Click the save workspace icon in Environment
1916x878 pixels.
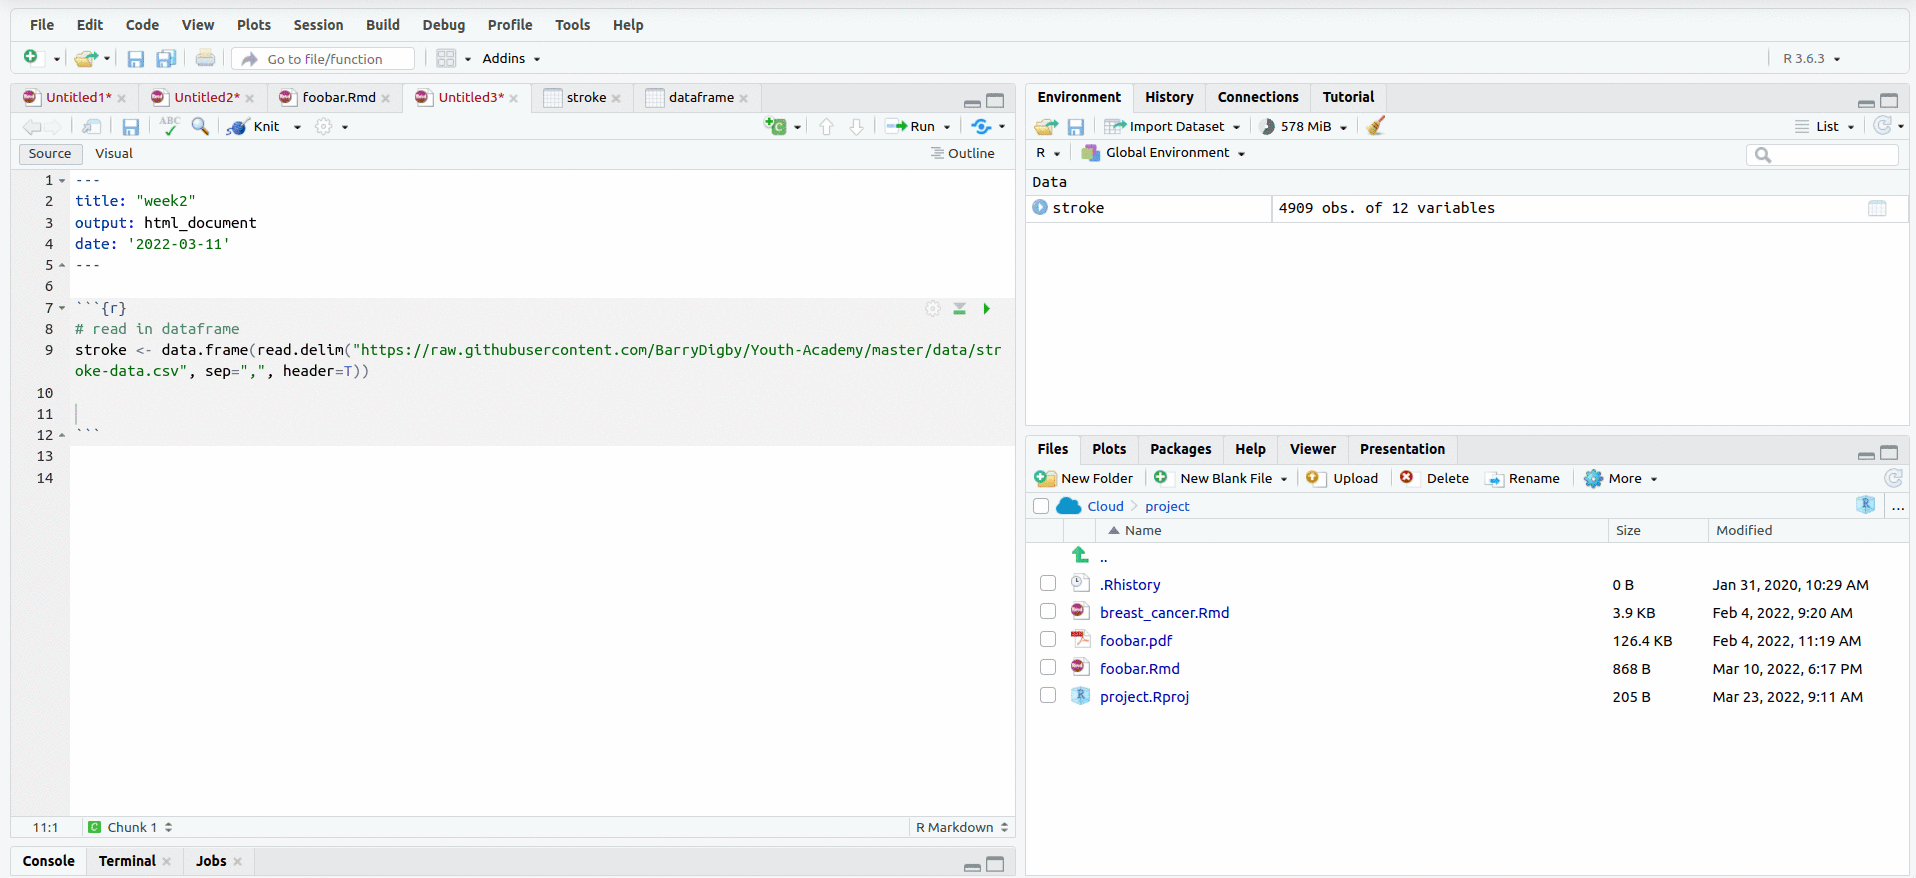point(1076,127)
